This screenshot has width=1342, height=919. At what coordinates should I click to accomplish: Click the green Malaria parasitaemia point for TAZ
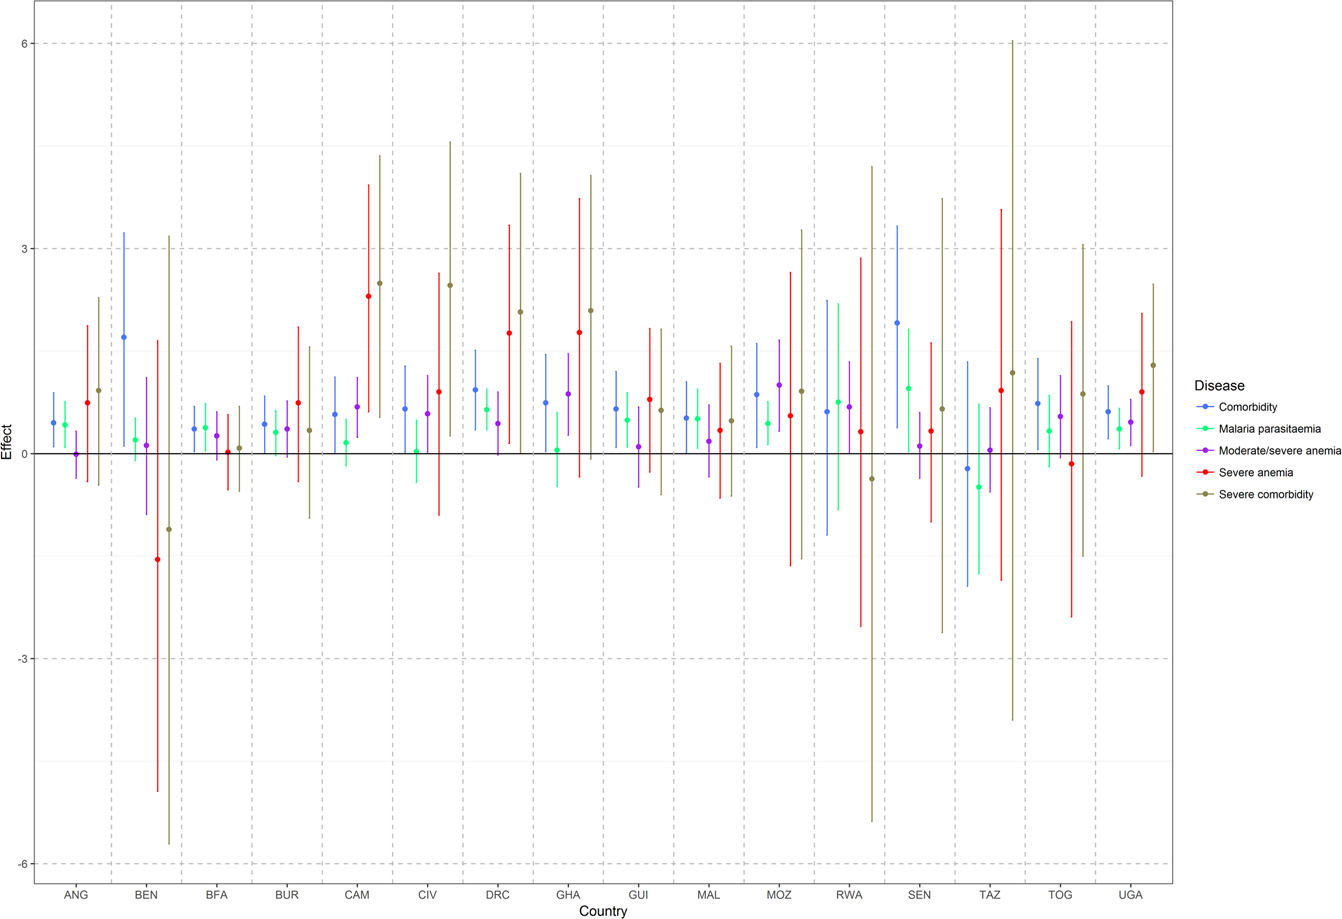tap(979, 487)
